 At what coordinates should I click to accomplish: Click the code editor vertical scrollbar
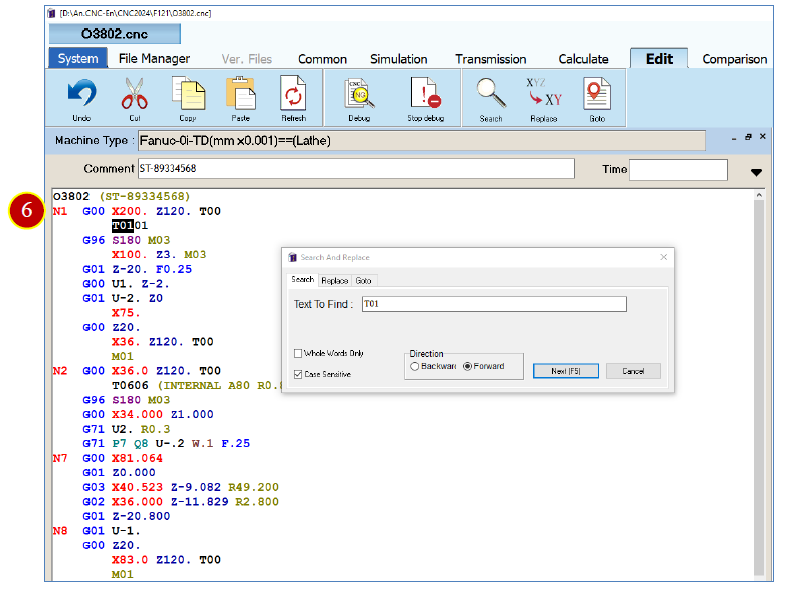click(x=759, y=386)
